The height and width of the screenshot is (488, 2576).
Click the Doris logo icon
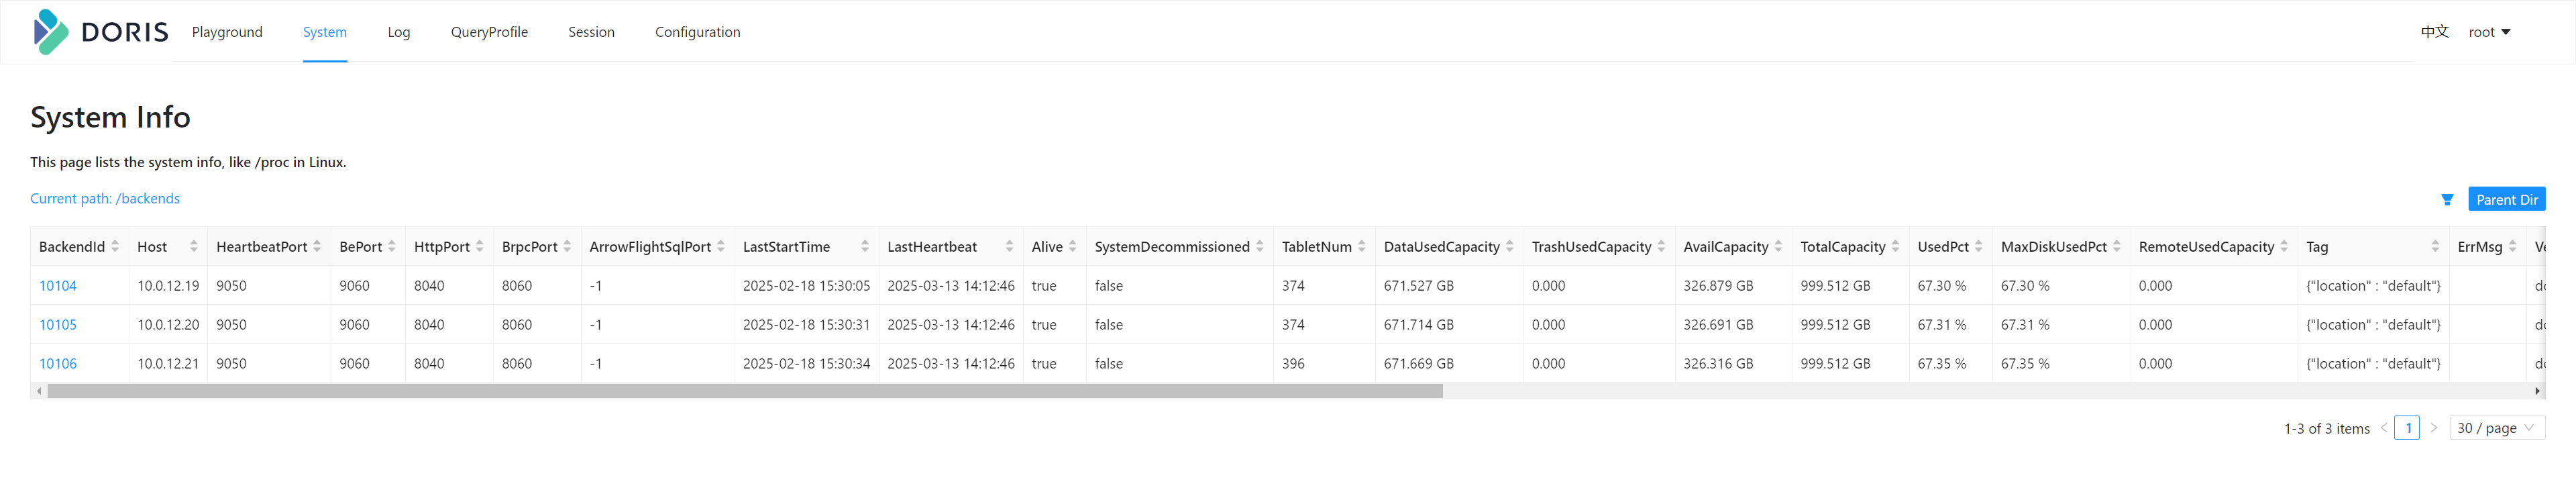coord(50,32)
